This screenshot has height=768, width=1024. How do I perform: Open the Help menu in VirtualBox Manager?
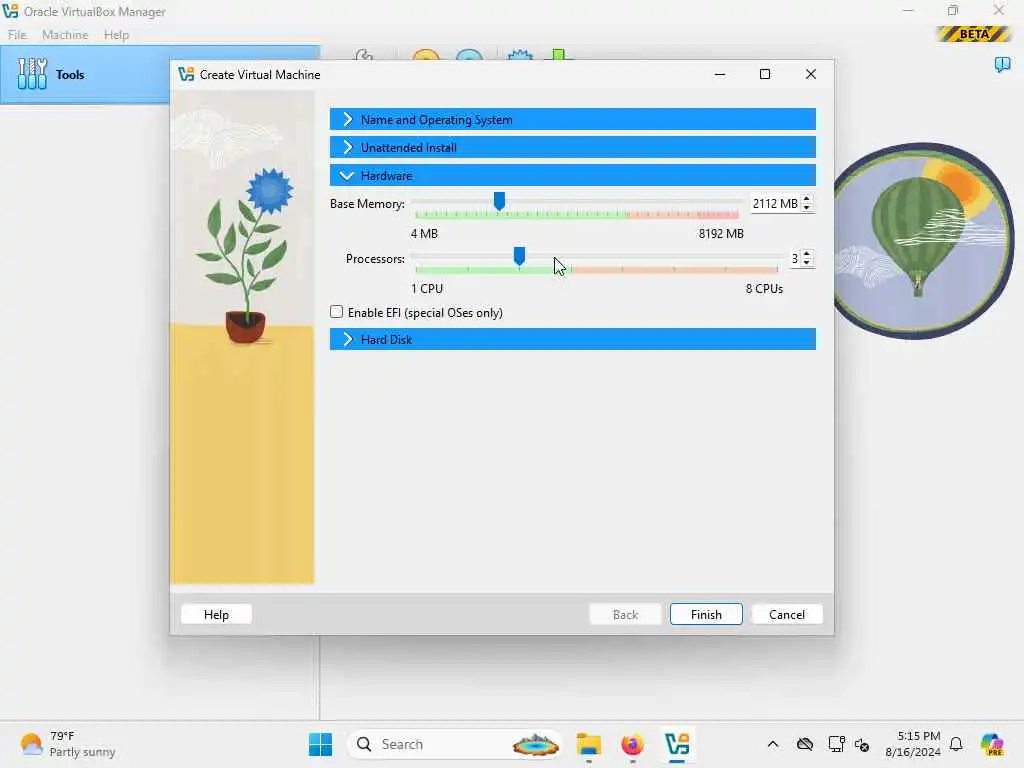point(116,35)
